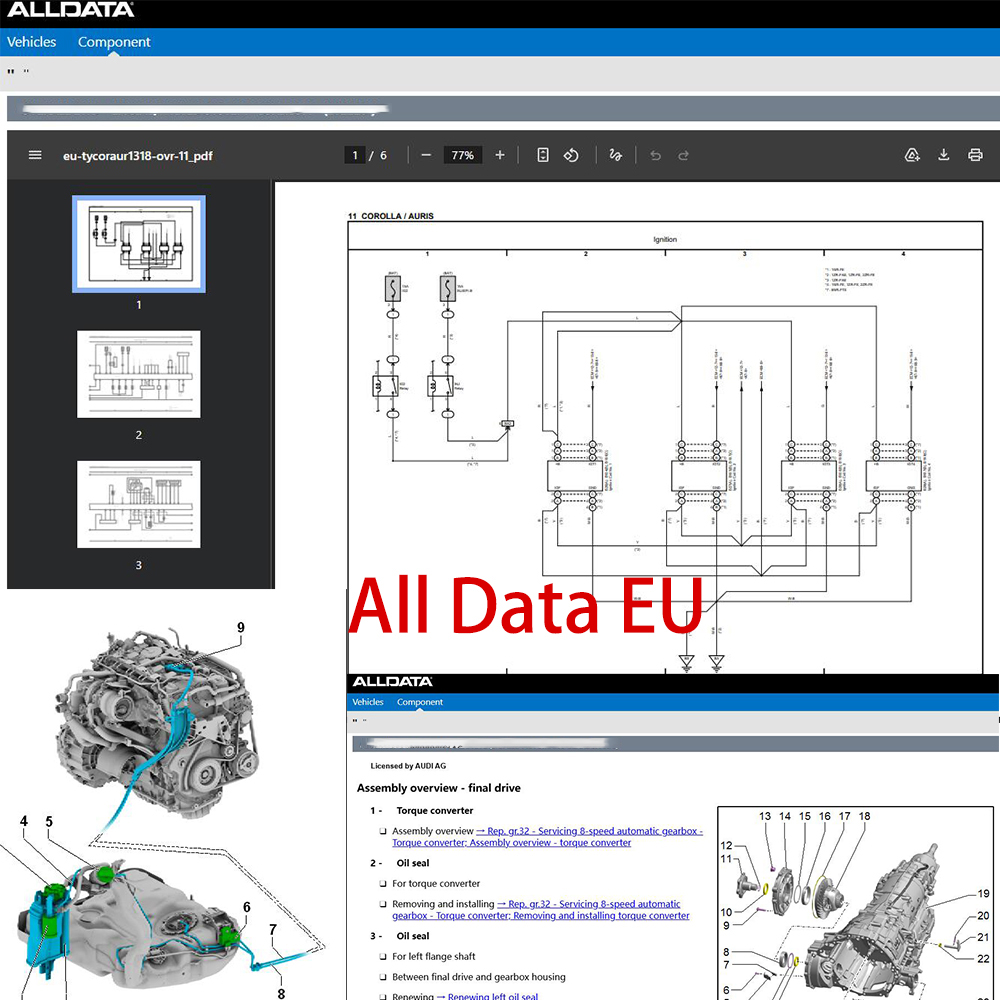This screenshot has width=1000, height=1000.
Task: Select page 1 thumbnail
Action: [139, 244]
